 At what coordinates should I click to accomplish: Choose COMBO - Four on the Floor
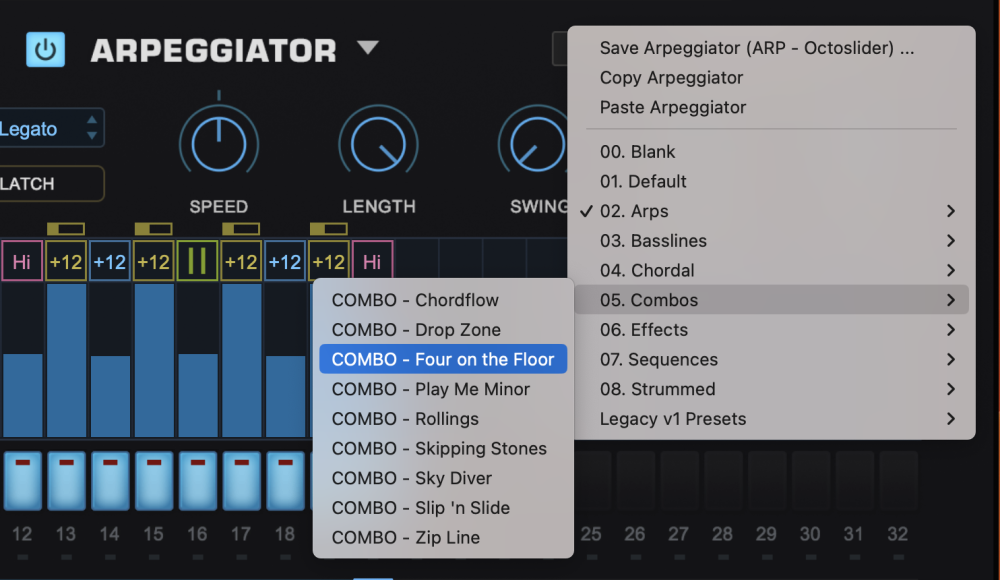[443, 359]
